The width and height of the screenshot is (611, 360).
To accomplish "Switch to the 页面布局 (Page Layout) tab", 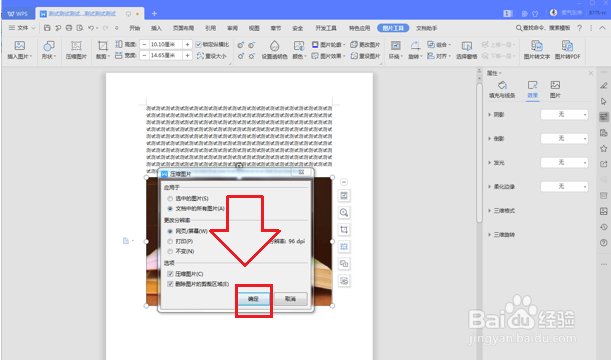I will pyautogui.click(x=184, y=28).
